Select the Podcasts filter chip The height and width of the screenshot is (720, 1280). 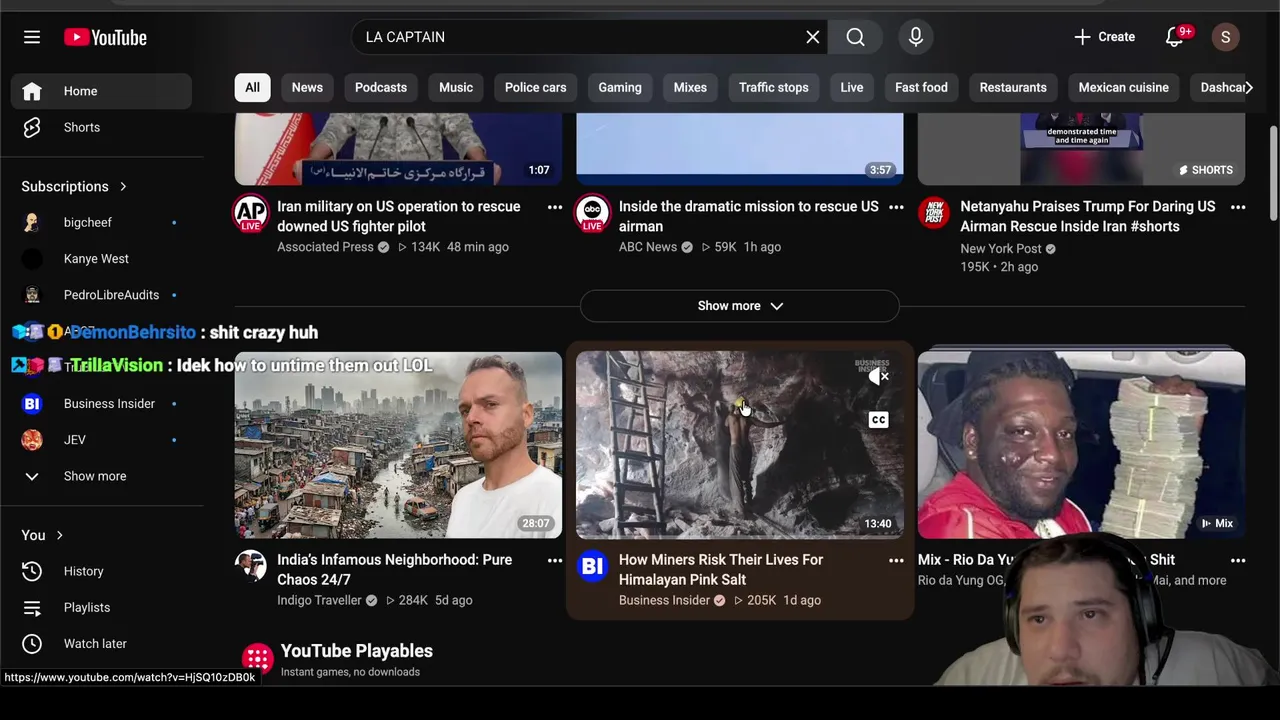coord(381,87)
